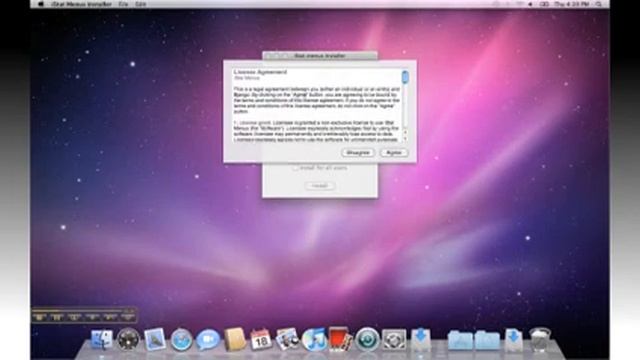Open the Apple menu
The image size is (640, 360).
pyautogui.click(x=41, y=4)
